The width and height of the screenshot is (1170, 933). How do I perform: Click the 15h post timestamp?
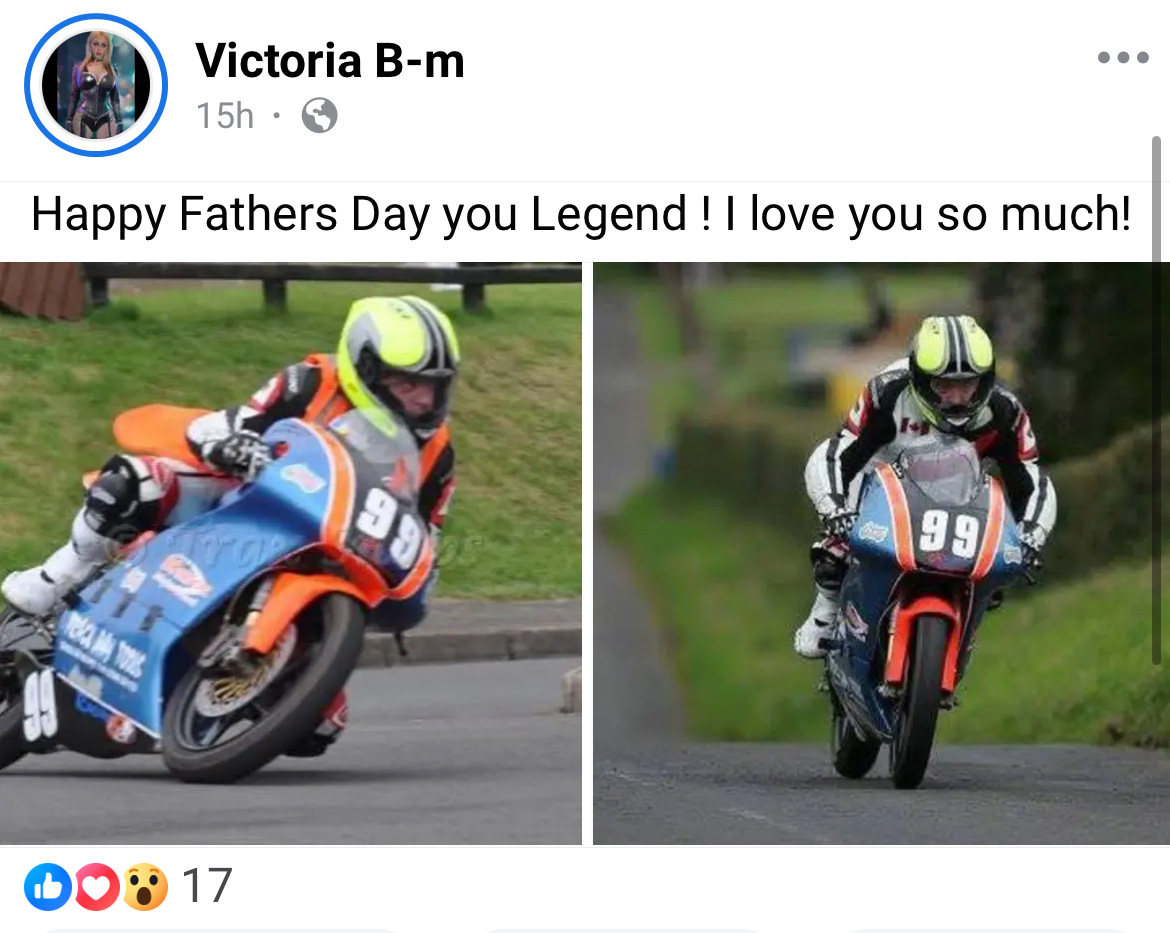click(225, 116)
